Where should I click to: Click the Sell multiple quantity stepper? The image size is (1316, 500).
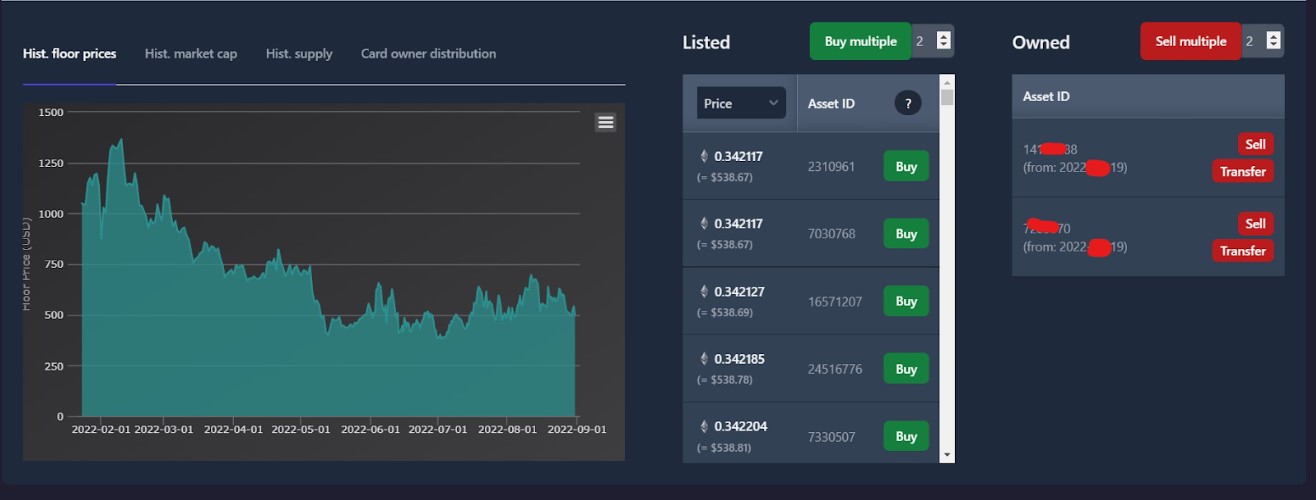1273,41
